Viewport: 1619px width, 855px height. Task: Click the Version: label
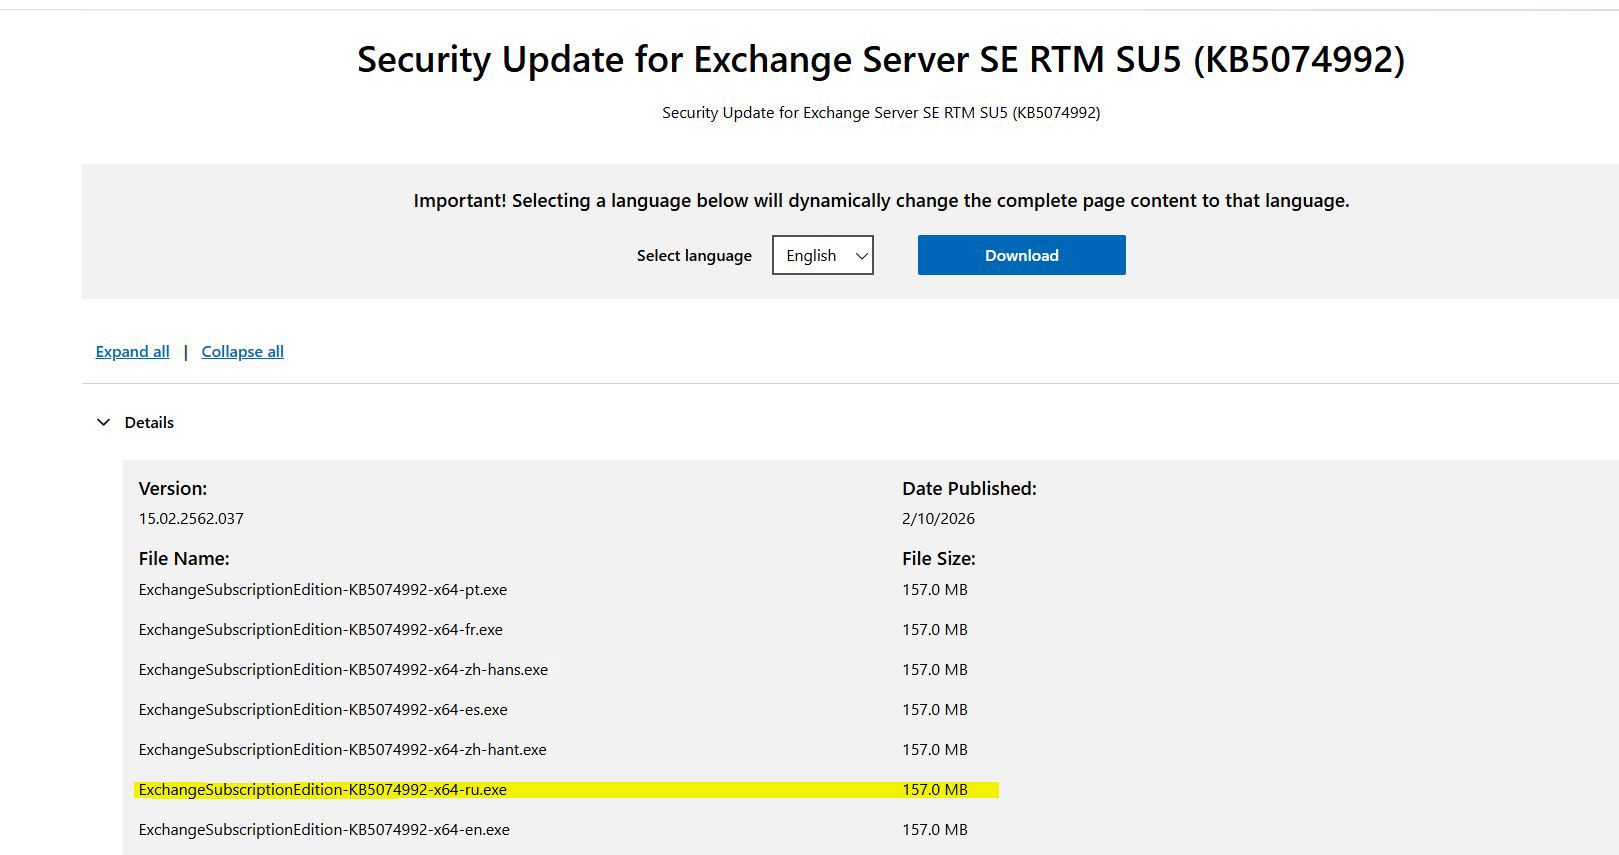tap(173, 489)
